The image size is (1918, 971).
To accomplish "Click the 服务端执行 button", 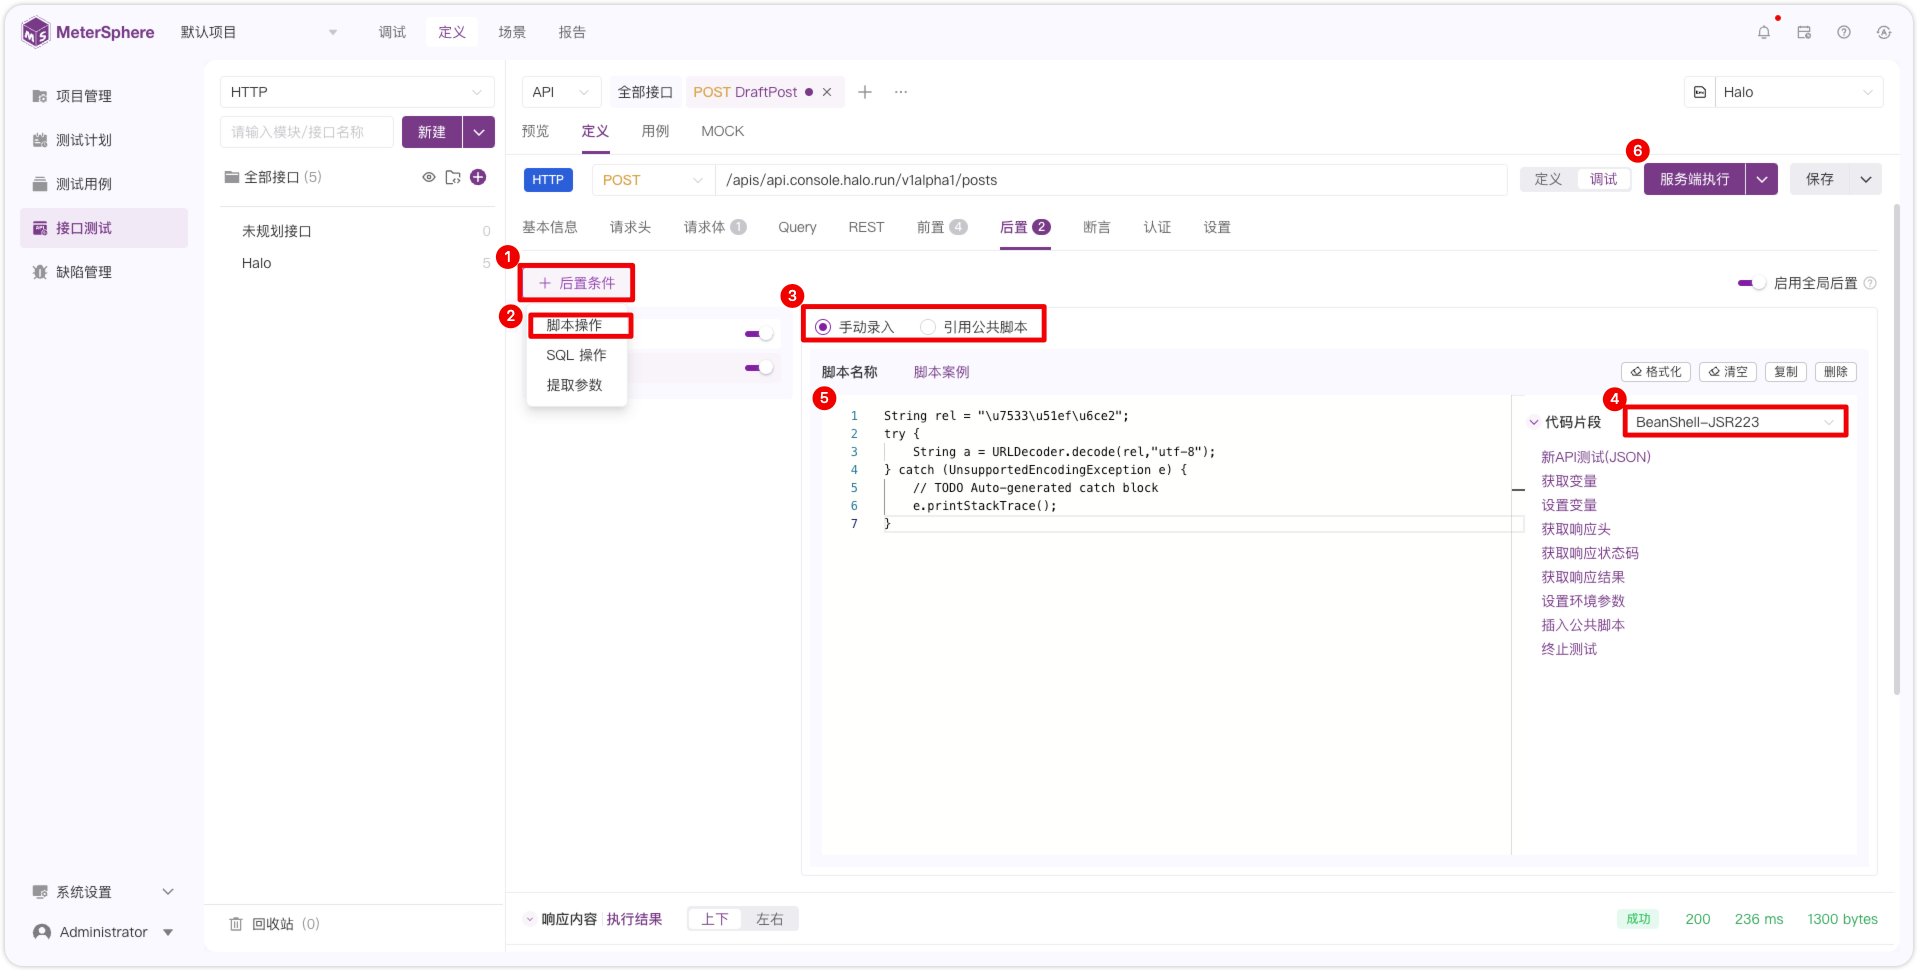I will click(x=1695, y=179).
